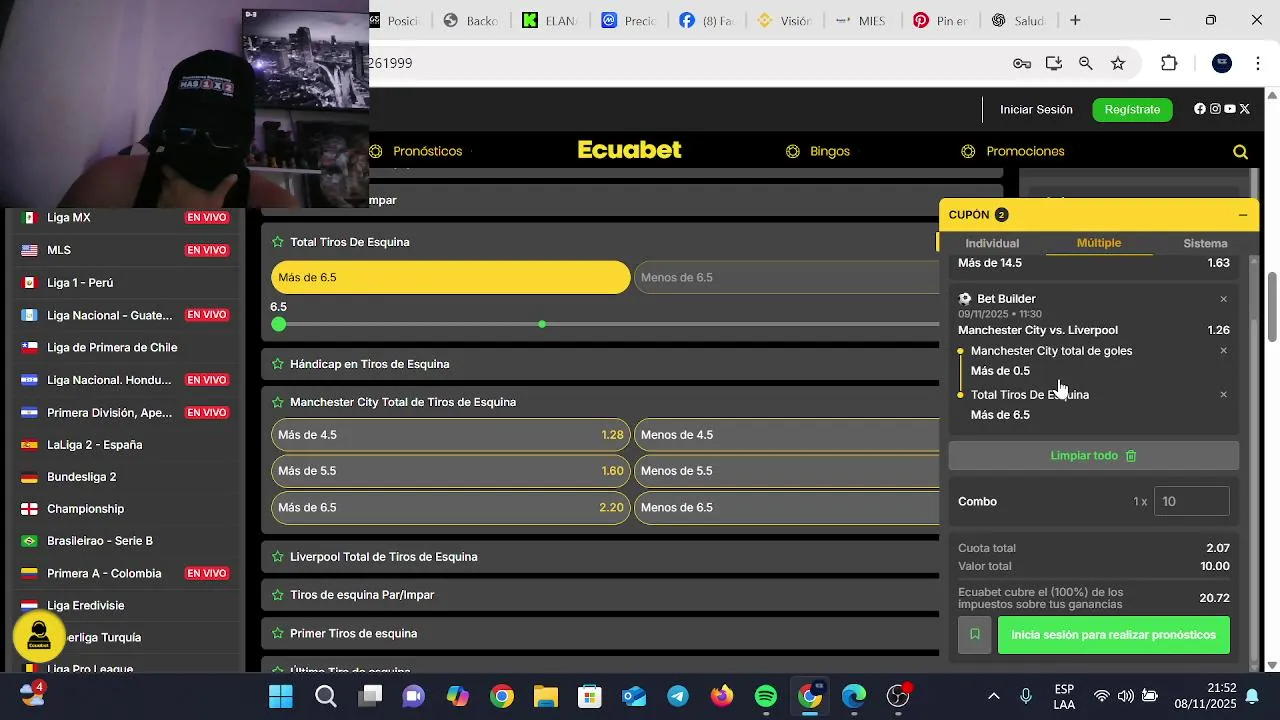This screenshot has height=720, width=1280.
Task: Star the Liverpool Total de Tiros de Esquina market
Action: point(277,557)
